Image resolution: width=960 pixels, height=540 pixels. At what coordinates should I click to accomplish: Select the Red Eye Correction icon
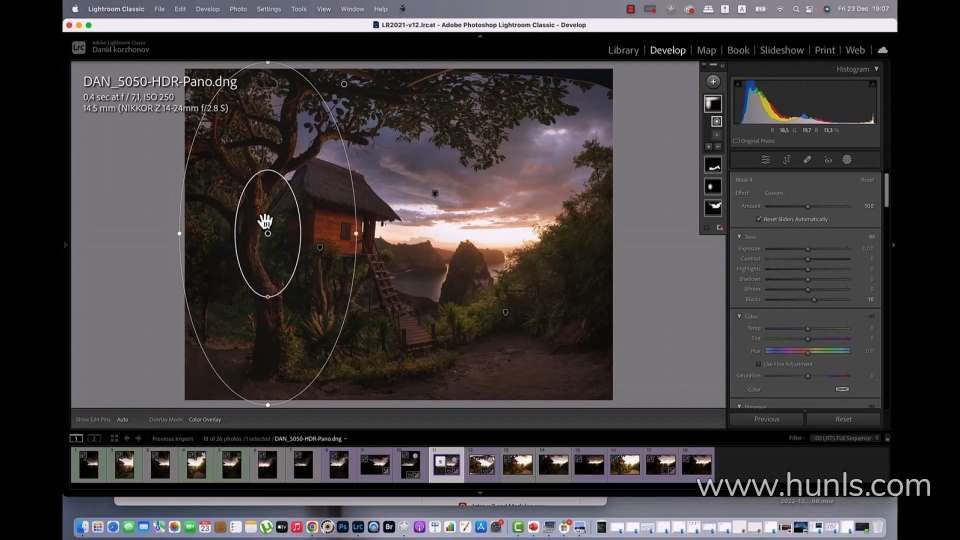coord(827,160)
